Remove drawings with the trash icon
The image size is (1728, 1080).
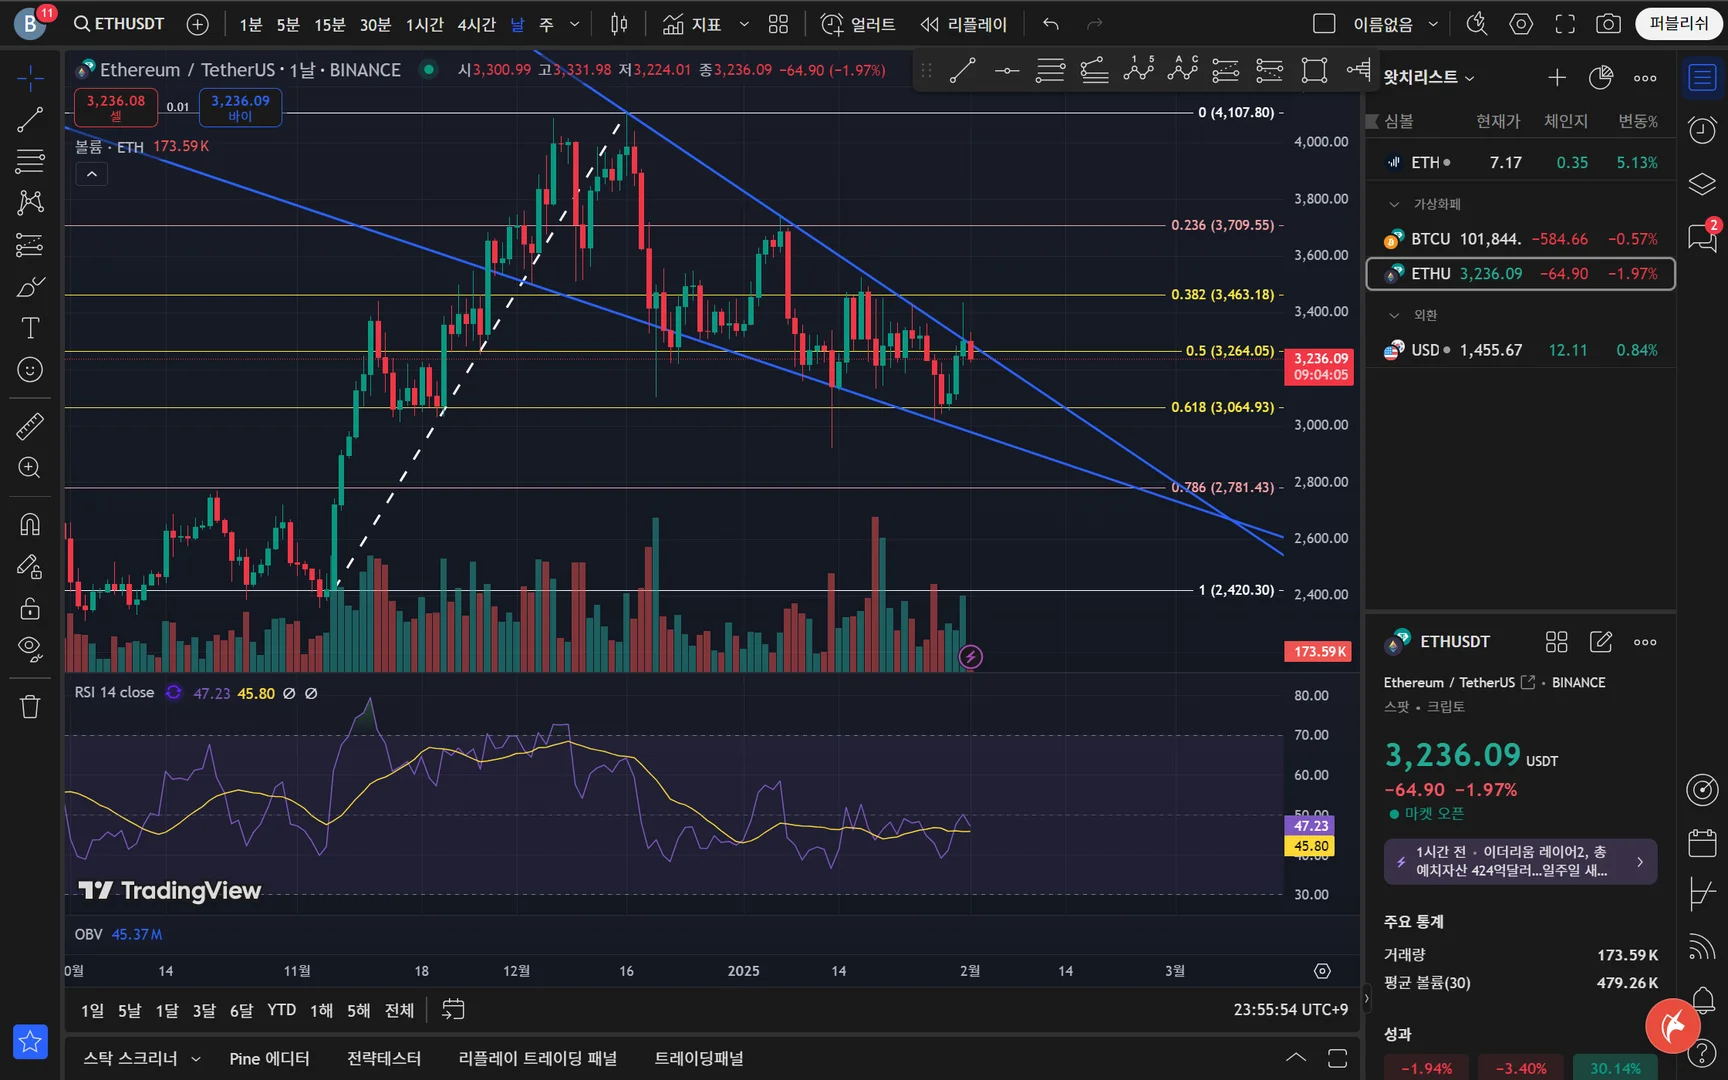(30, 707)
